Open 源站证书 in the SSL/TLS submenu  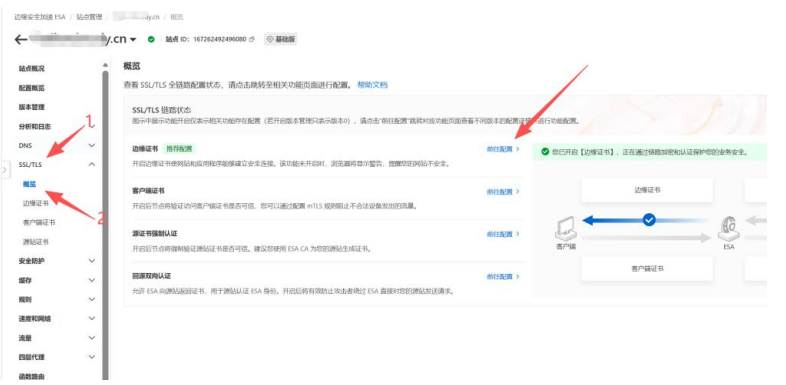pyautogui.click(x=36, y=242)
